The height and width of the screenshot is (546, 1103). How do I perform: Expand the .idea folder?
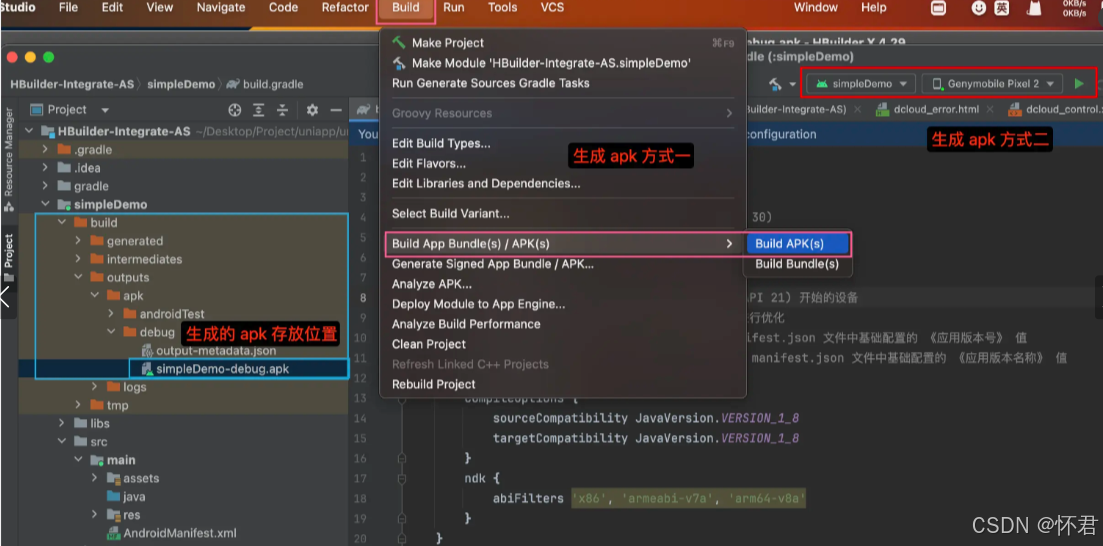pos(46,168)
